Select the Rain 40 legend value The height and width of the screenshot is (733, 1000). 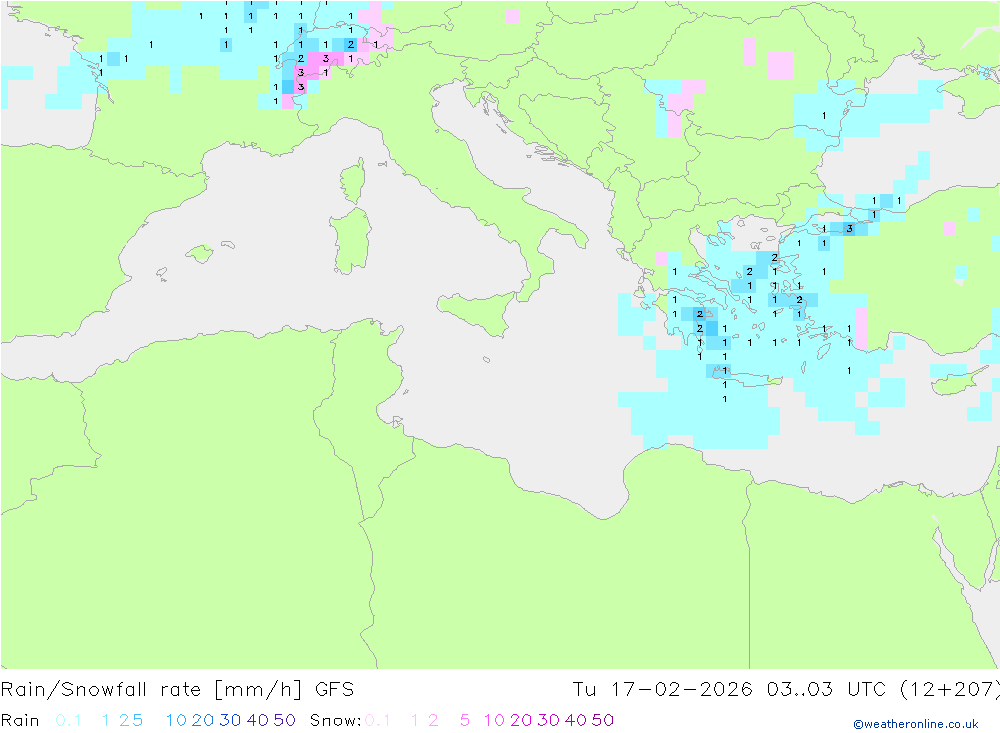[x=258, y=720]
